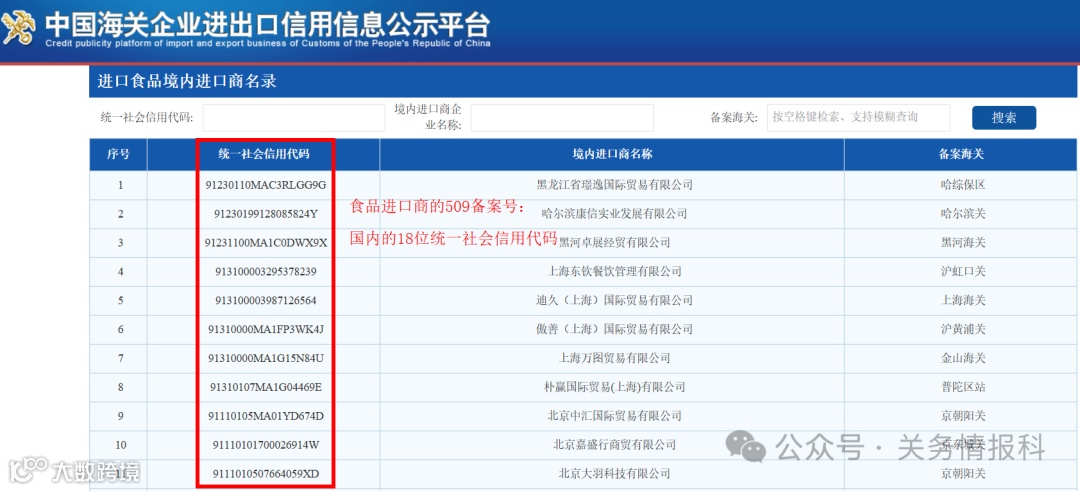The height and width of the screenshot is (491, 1080).
Task: Click importer name 北京嘉盛行商贸有限公司
Action: (x=614, y=446)
